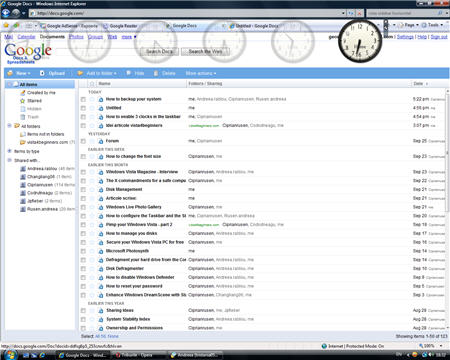Check the box for Windows Live Photo Gallery

(x=83, y=207)
